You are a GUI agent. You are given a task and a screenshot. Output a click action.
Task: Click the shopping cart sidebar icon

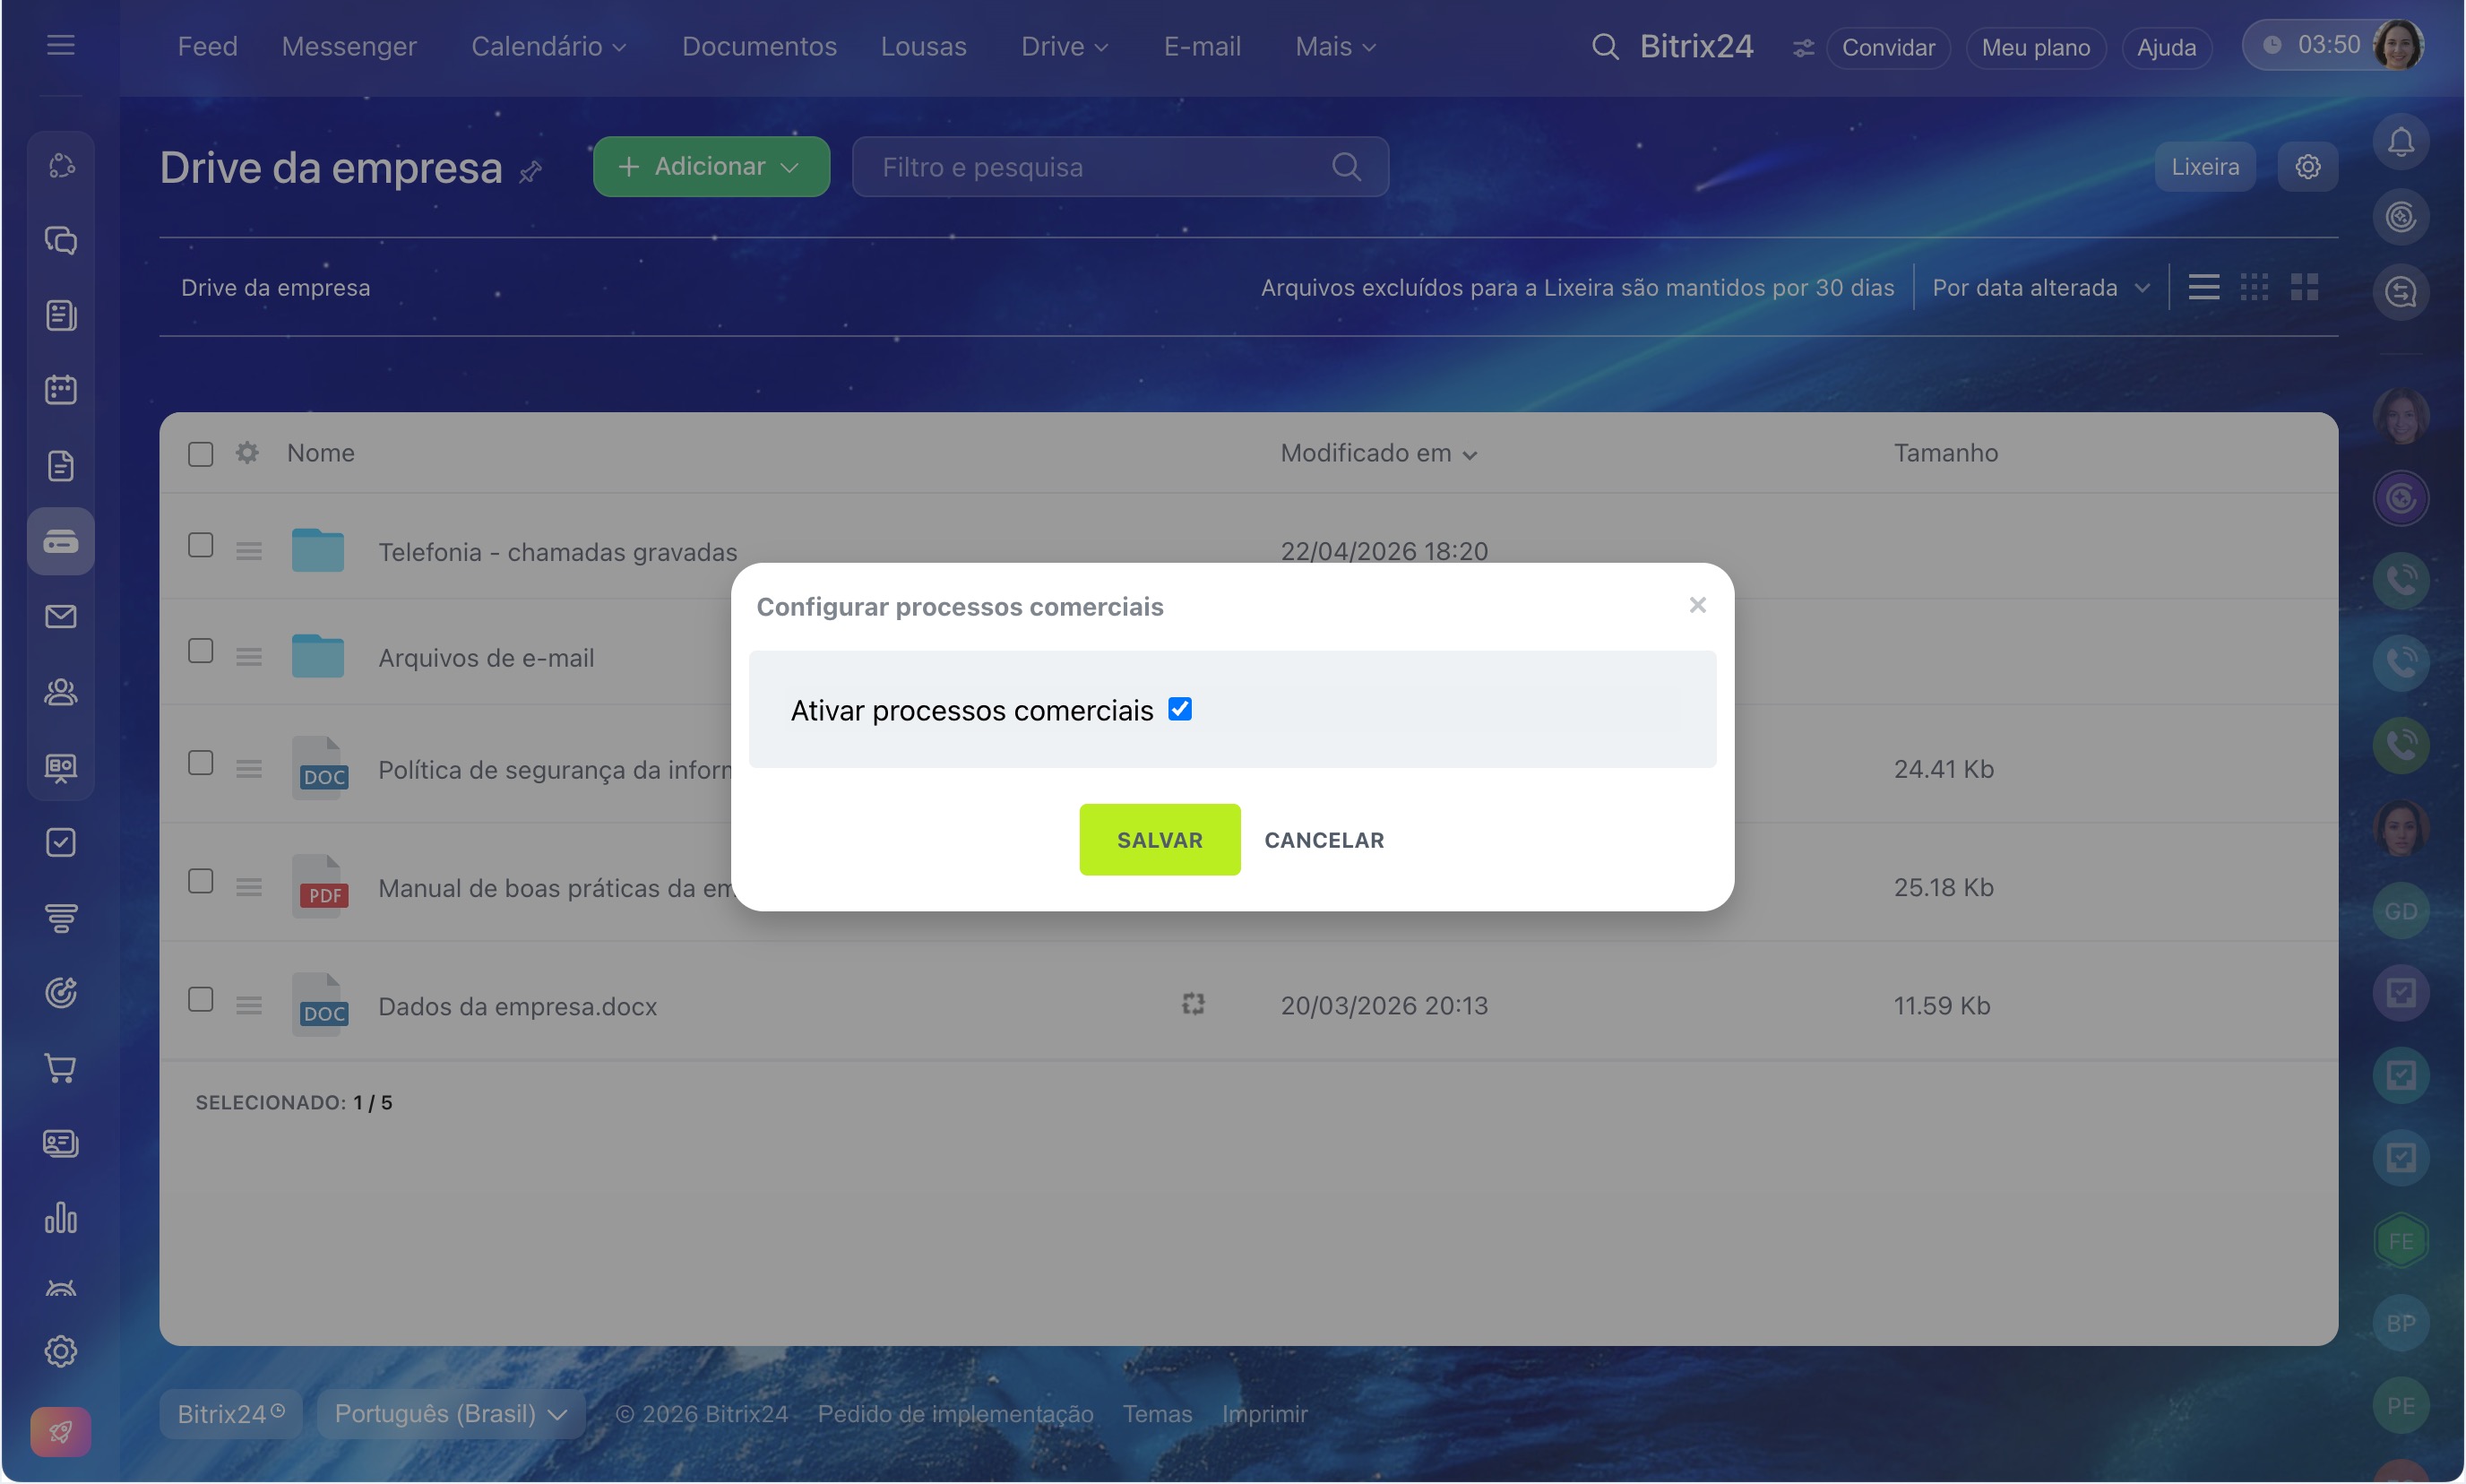pyautogui.click(x=61, y=1068)
